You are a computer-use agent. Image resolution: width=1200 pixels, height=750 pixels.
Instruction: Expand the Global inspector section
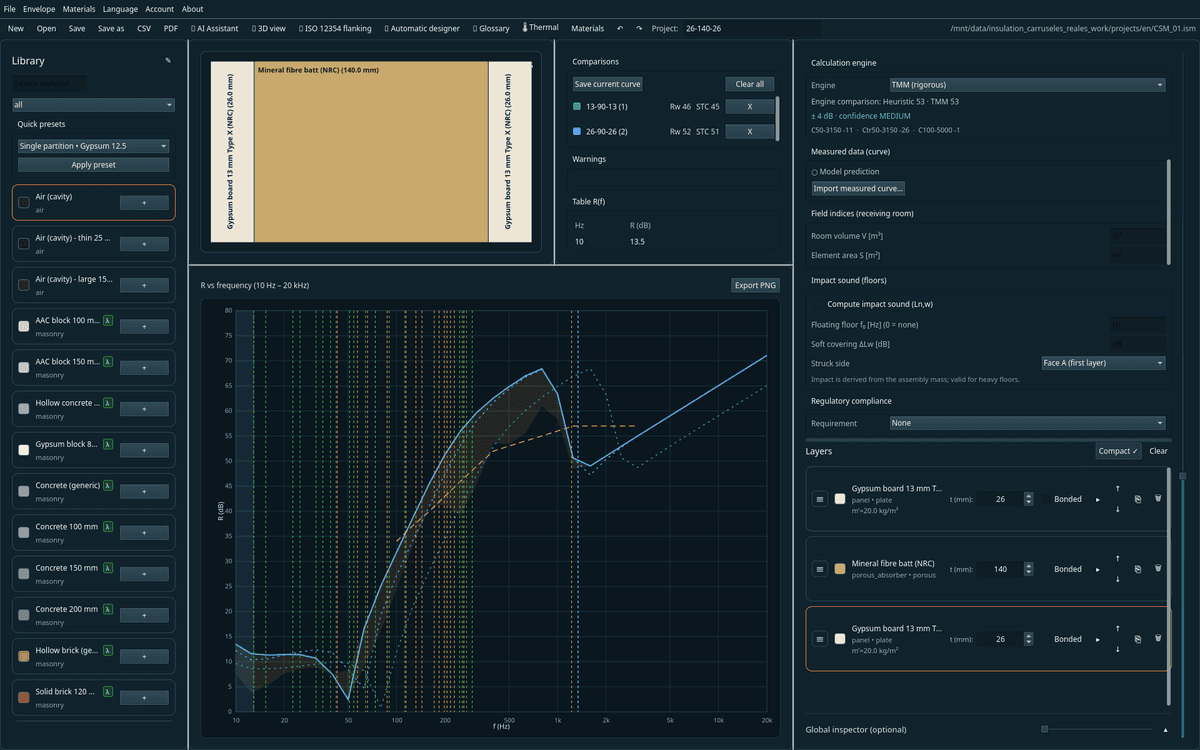(x=1165, y=730)
